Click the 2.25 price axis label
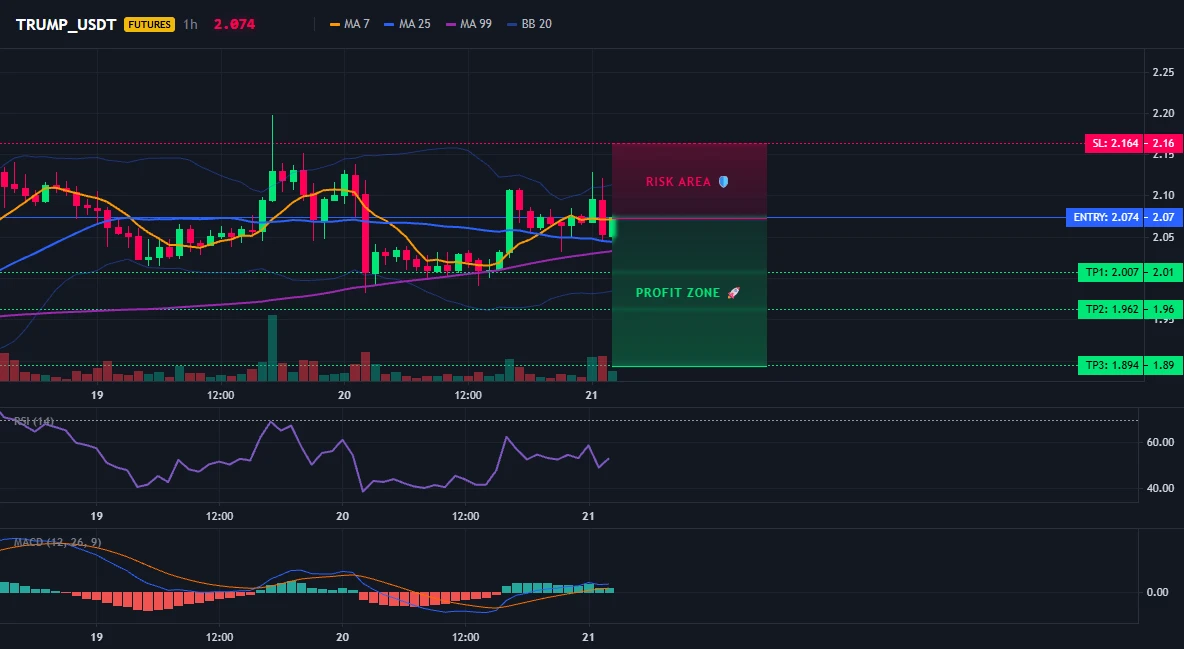This screenshot has height=649, width=1184. [1163, 73]
